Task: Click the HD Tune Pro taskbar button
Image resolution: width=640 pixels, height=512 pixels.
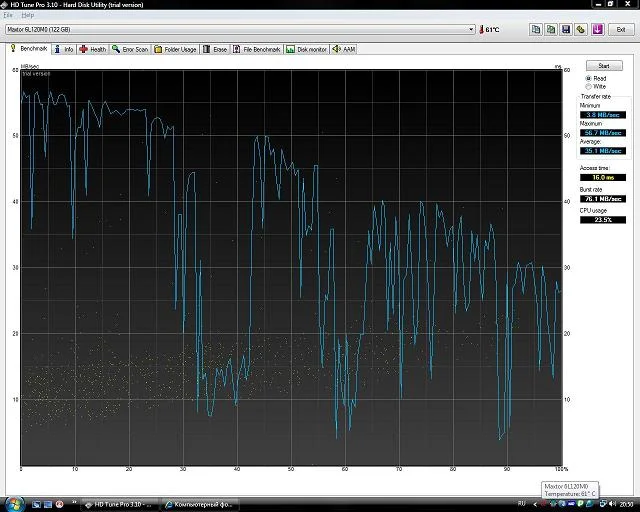Action: [x=120, y=504]
